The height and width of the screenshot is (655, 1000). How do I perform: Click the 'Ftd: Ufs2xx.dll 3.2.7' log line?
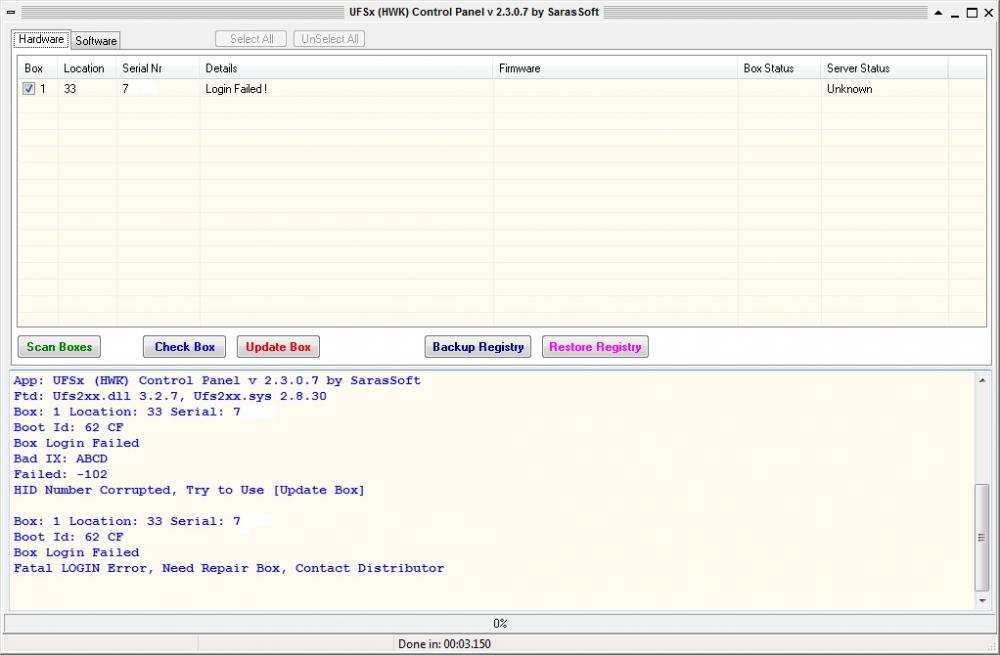170,396
